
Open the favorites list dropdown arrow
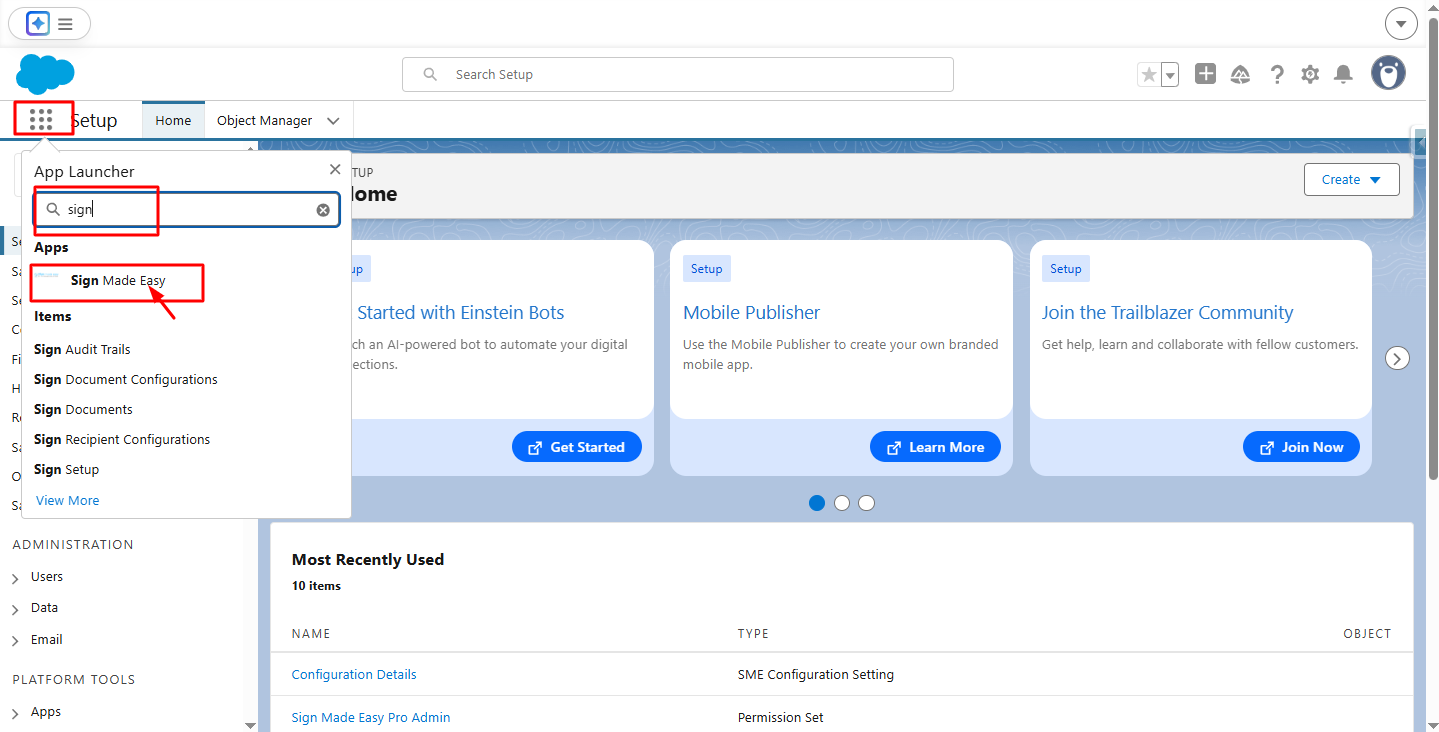pyautogui.click(x=1169, y=75)
